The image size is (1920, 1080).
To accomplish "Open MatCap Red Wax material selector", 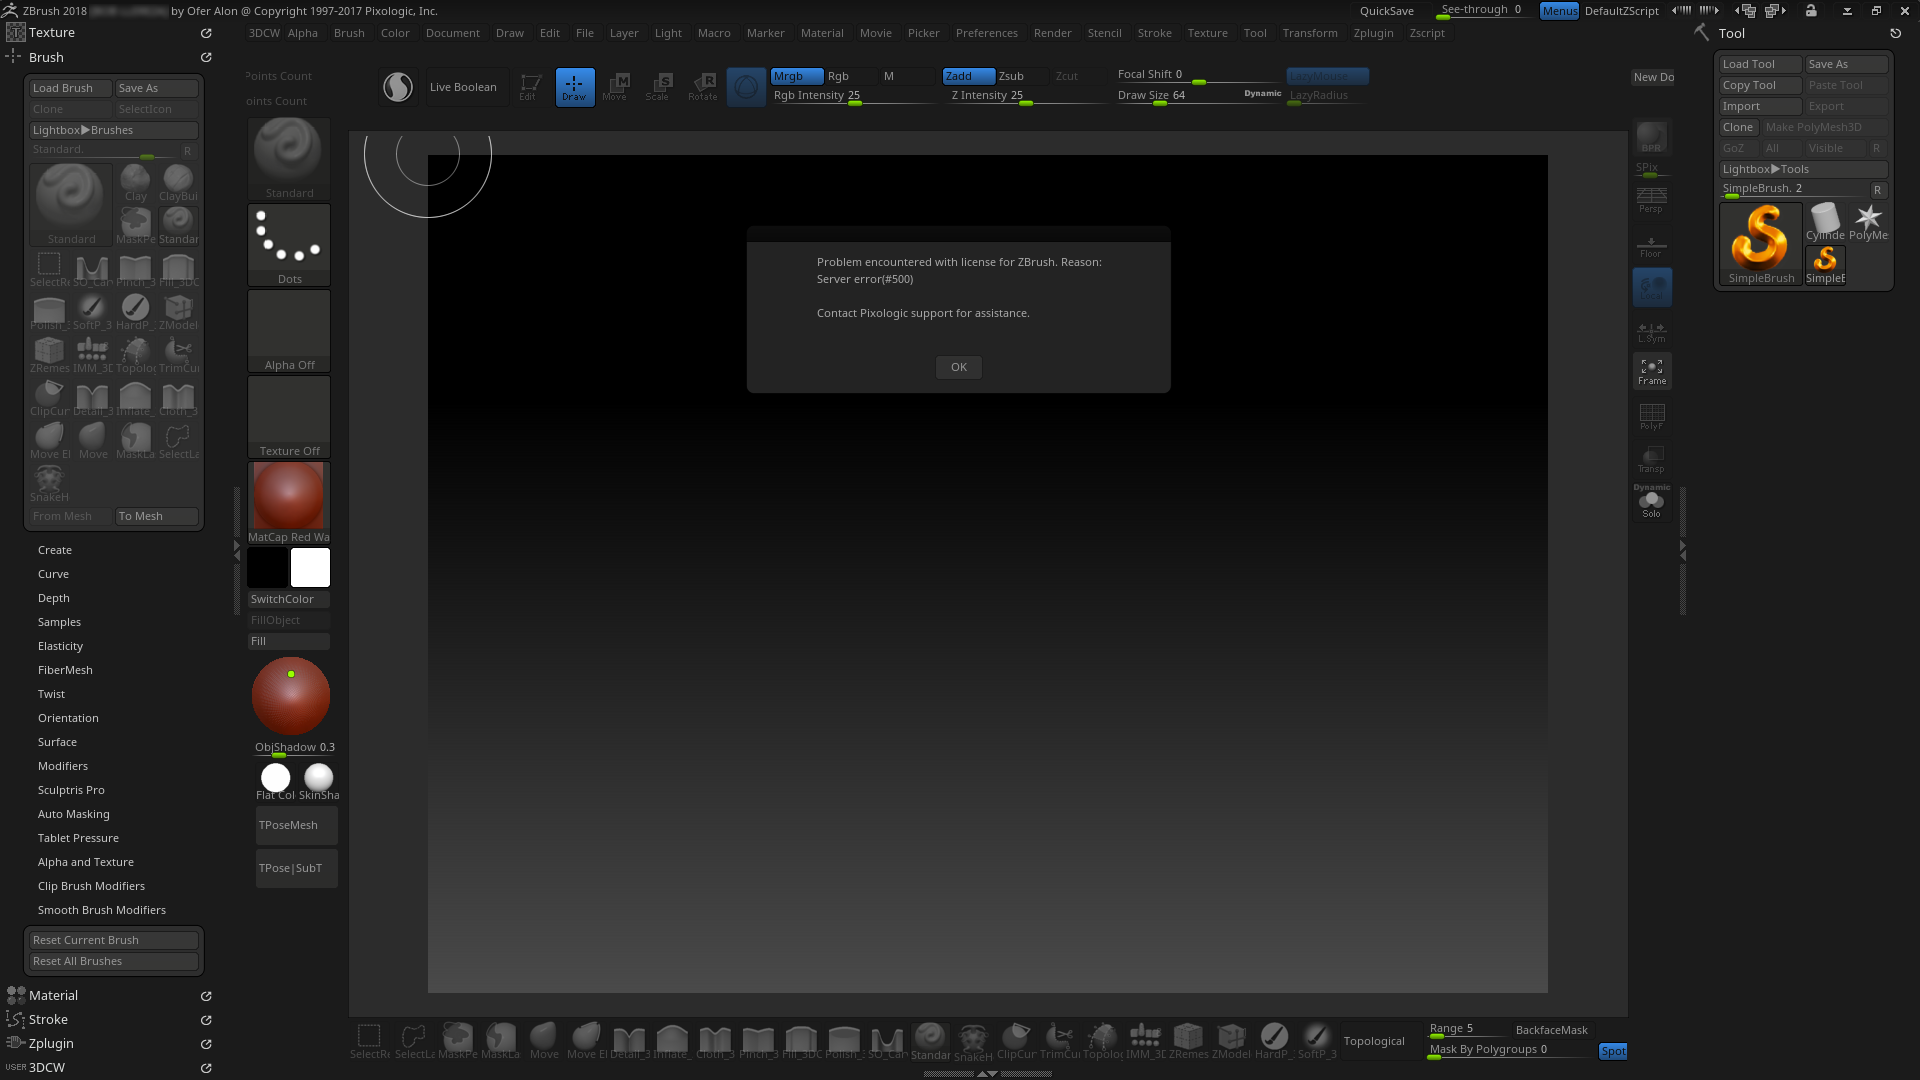I will click(x=289, y=503).
